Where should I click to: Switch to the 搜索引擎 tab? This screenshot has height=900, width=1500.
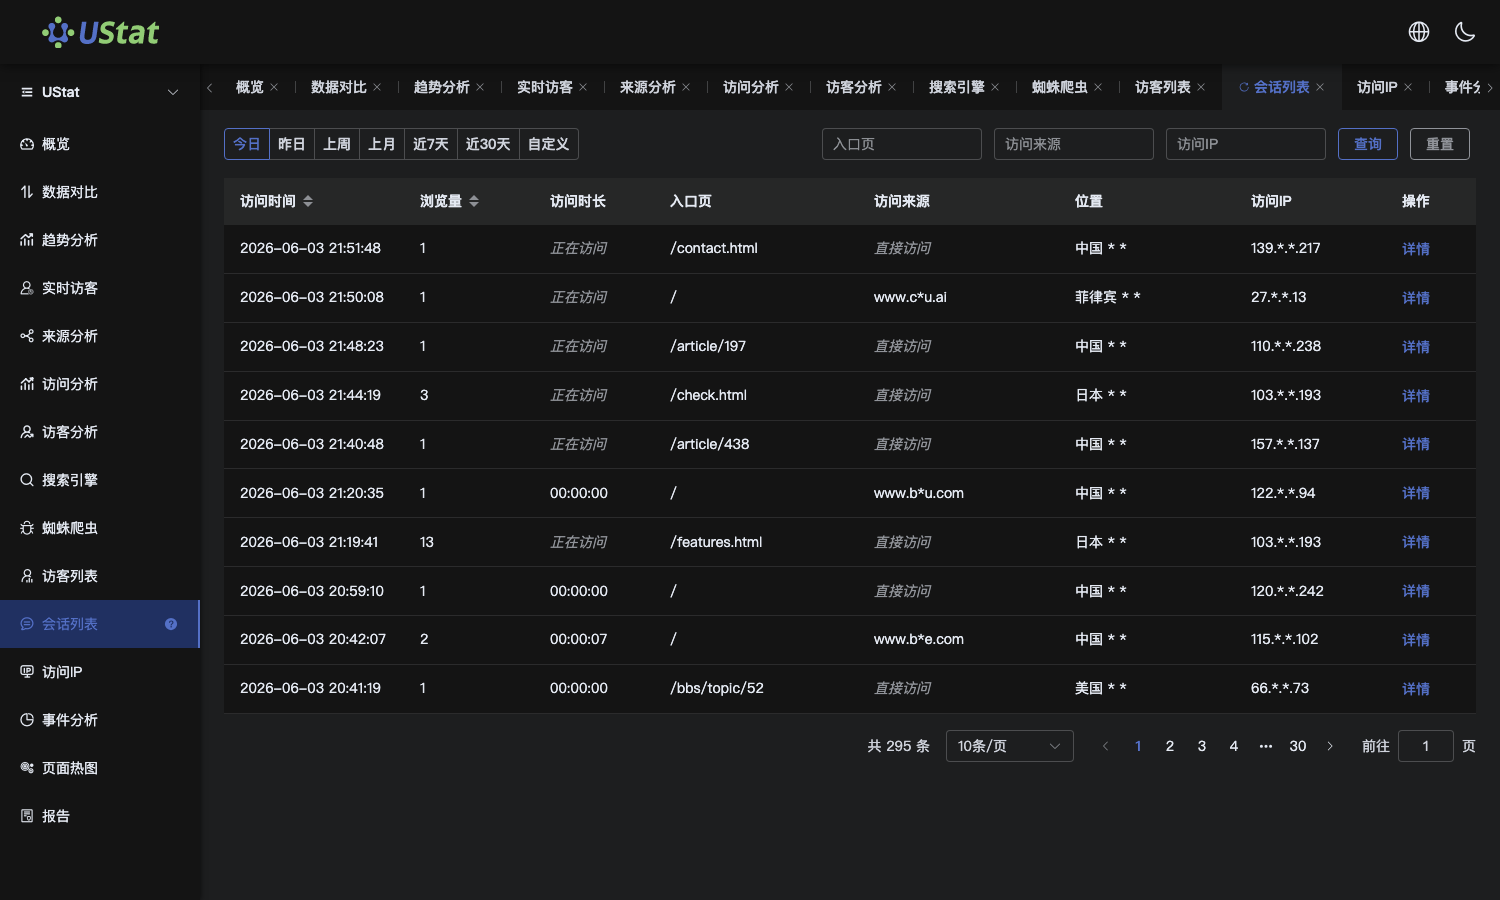coord(957,87)
